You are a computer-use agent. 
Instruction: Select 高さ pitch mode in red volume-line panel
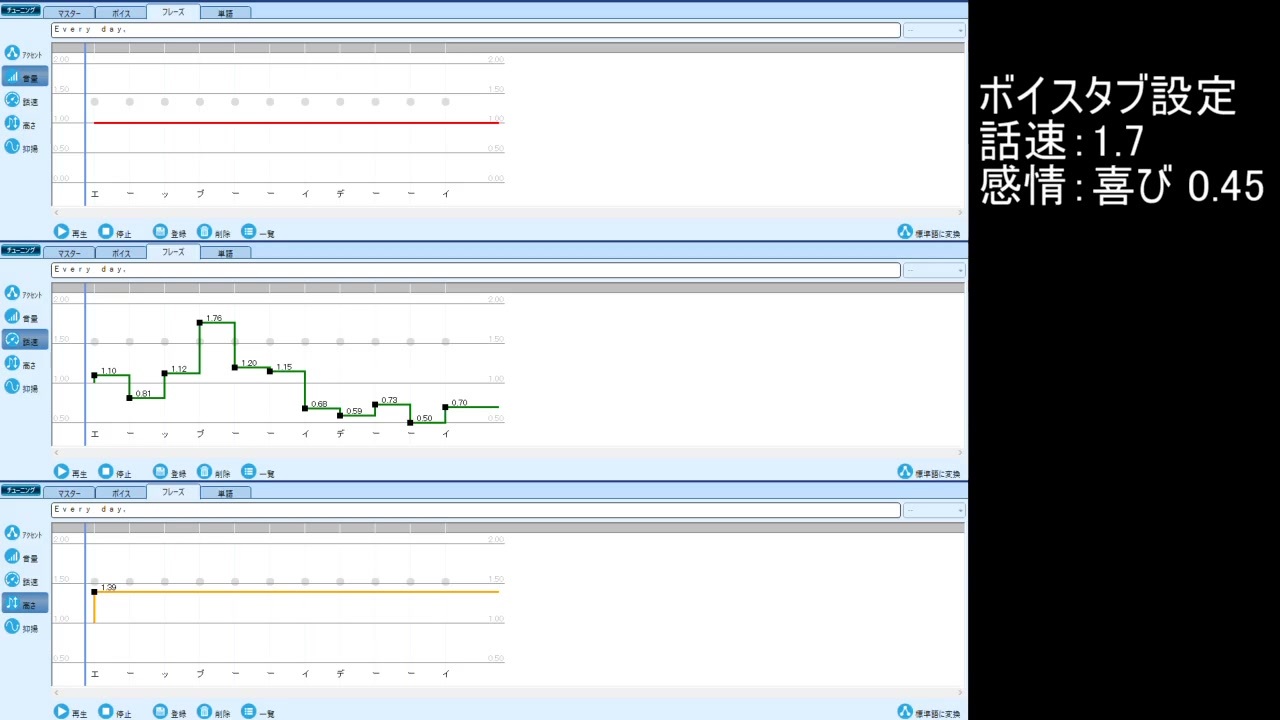(24, 123)
